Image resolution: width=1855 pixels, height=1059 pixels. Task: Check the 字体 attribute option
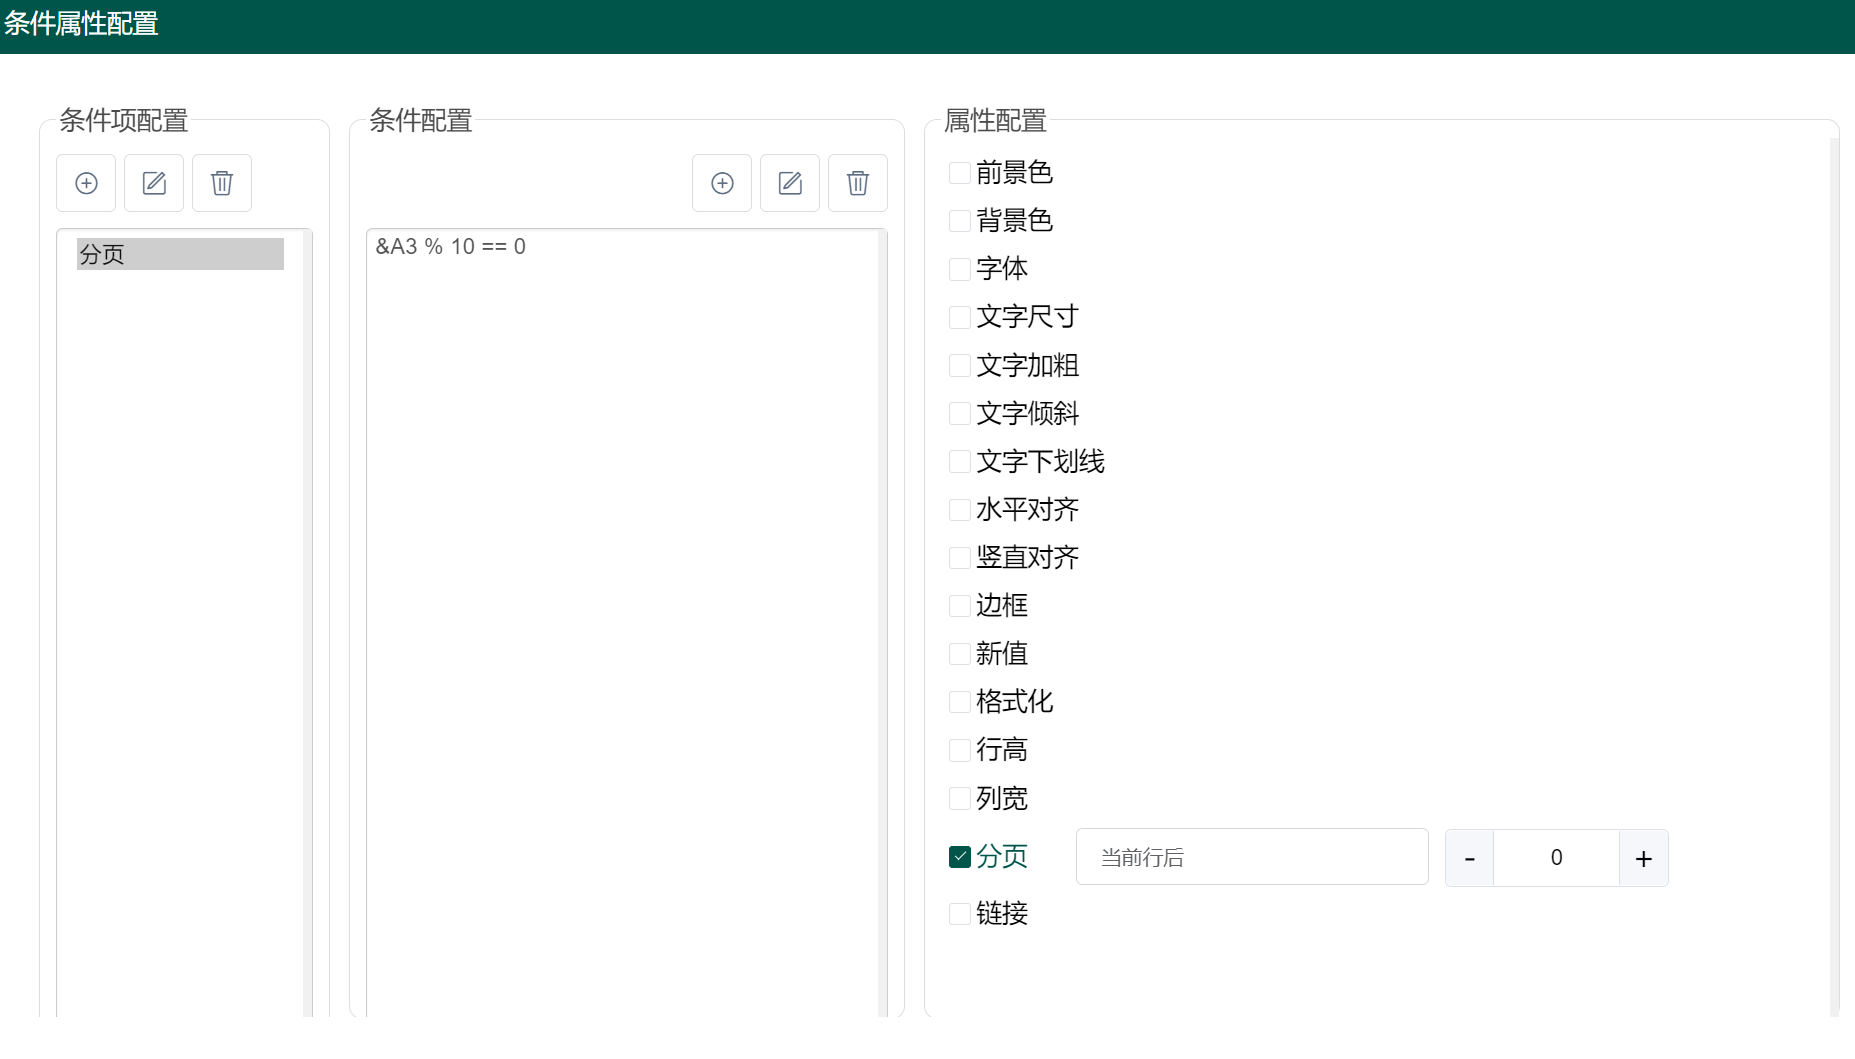coord(958,268)
